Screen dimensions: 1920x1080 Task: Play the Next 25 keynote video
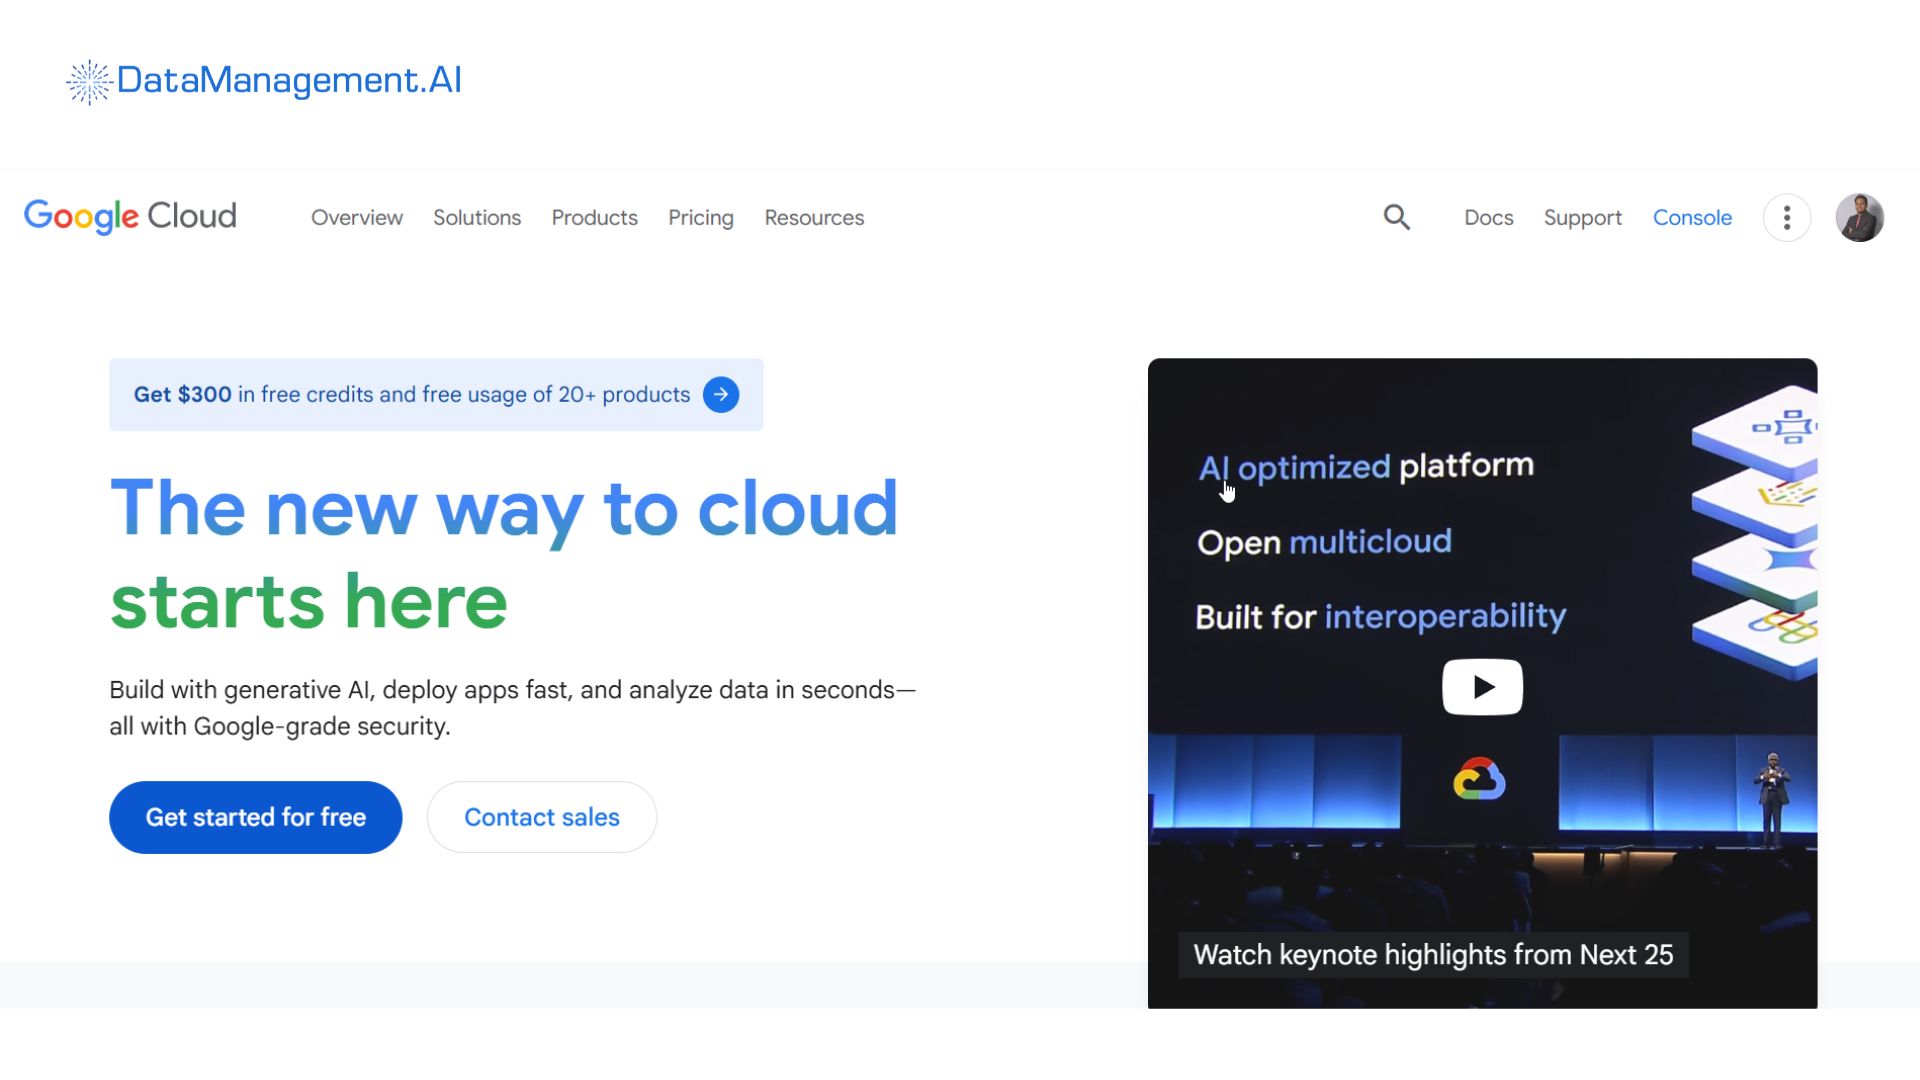(x=1482, y=687)
